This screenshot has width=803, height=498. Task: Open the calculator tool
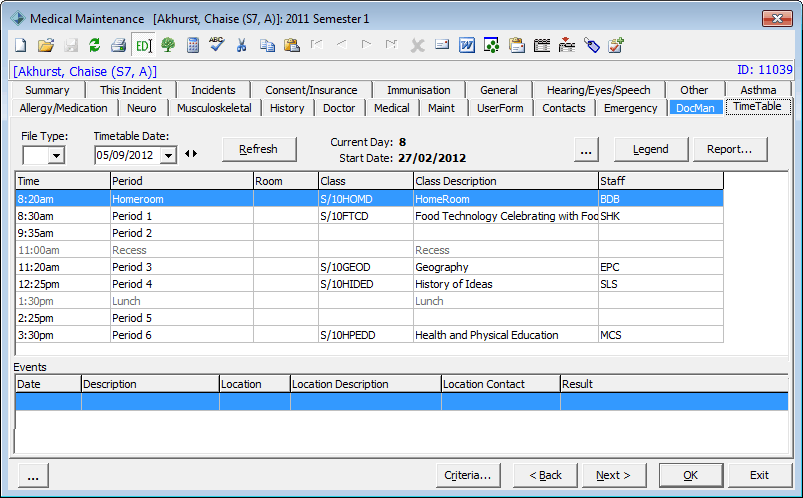click(193, 45)
